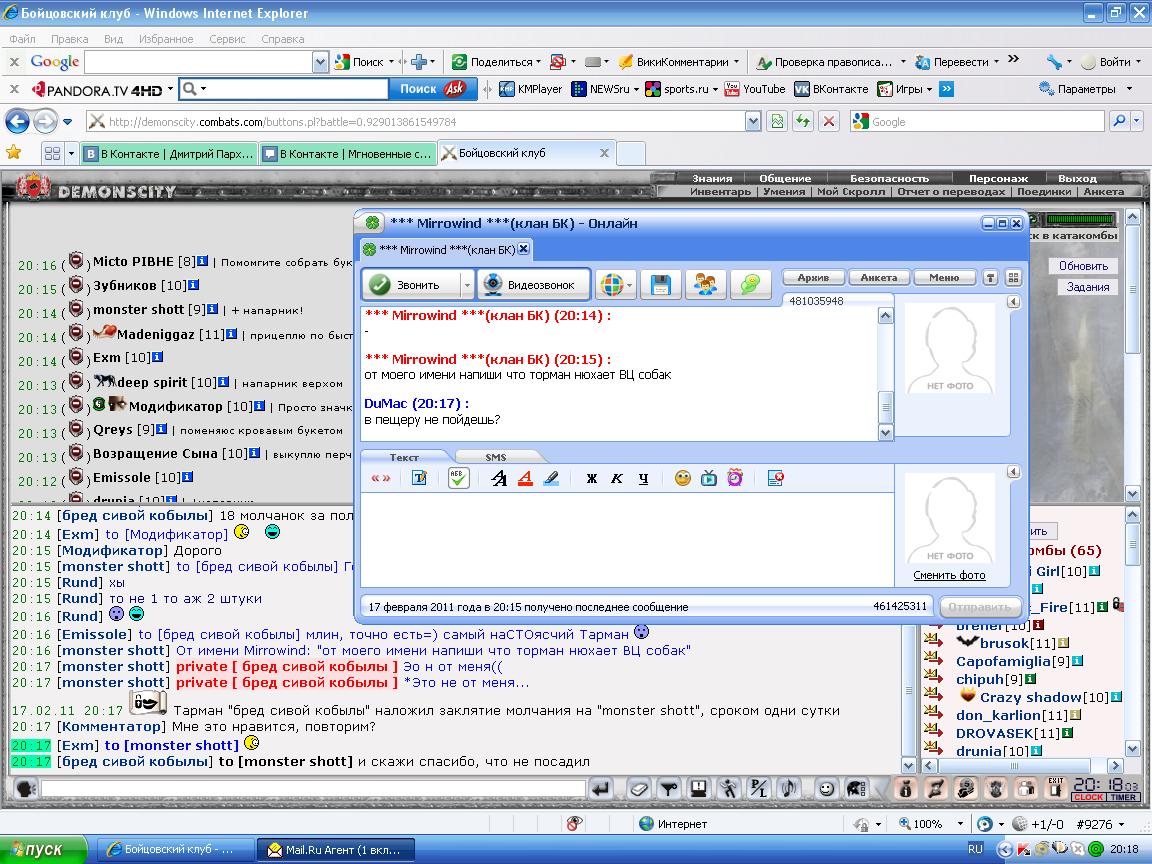Open the contact's Анкета profile
This screenshot has width=1152, height=864.
[879, 277]
